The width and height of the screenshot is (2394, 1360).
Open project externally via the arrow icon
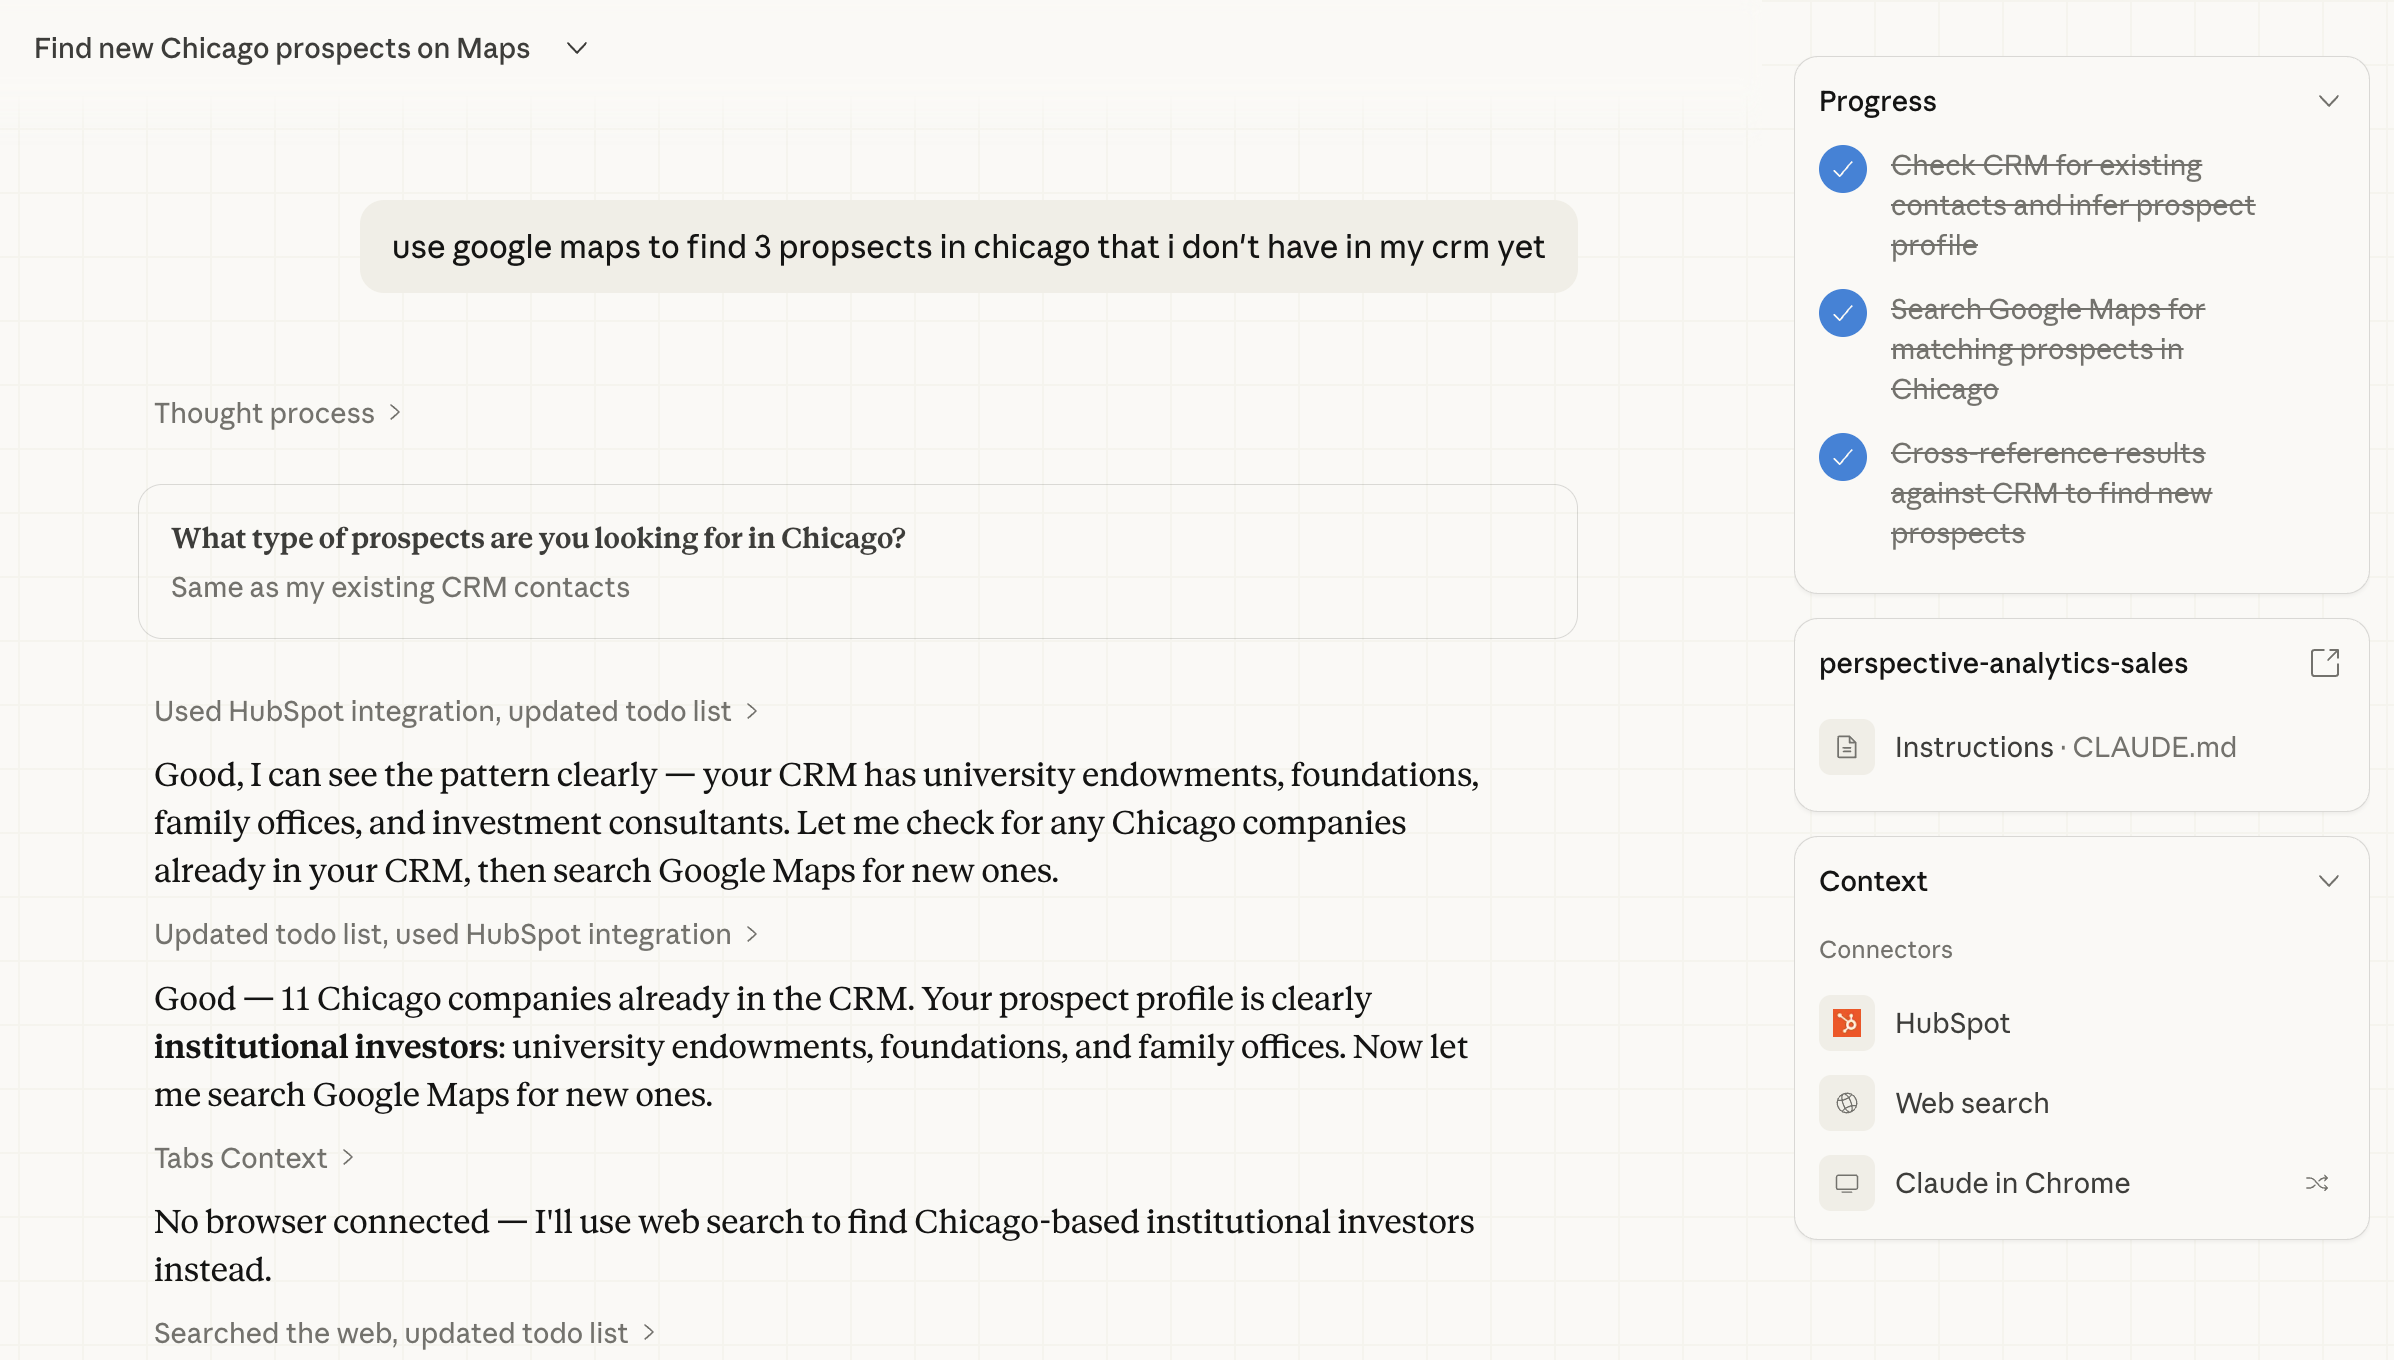pyautogui.click(x=2326, y=662)
